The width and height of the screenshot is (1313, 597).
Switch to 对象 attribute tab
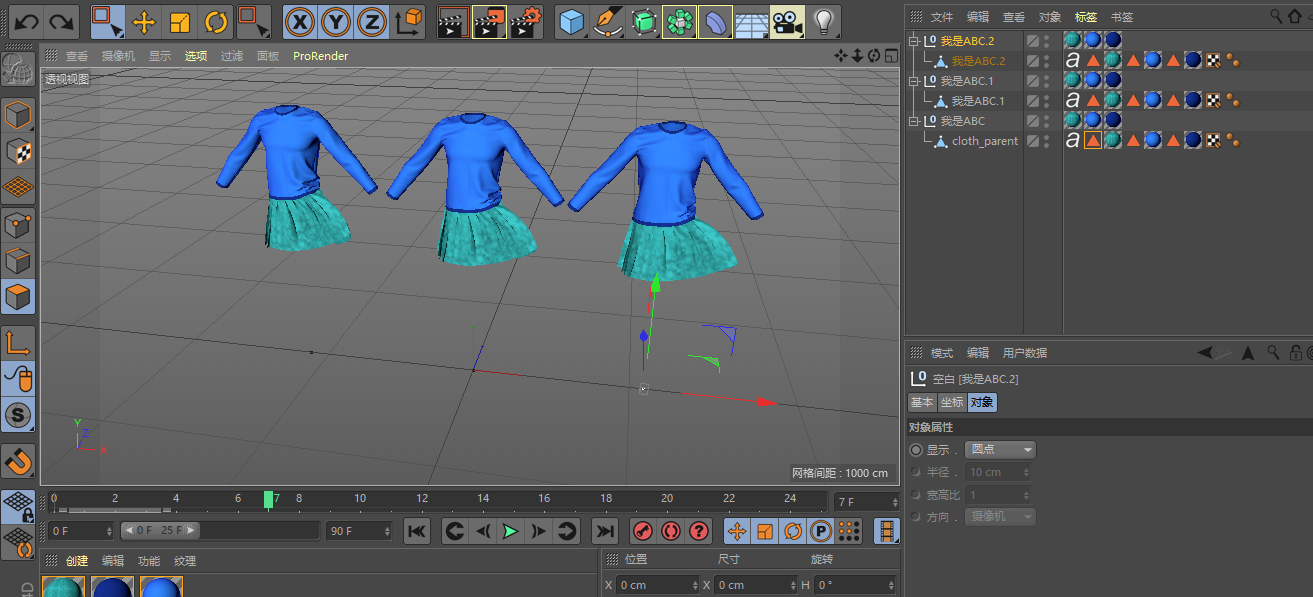(982, 402)
